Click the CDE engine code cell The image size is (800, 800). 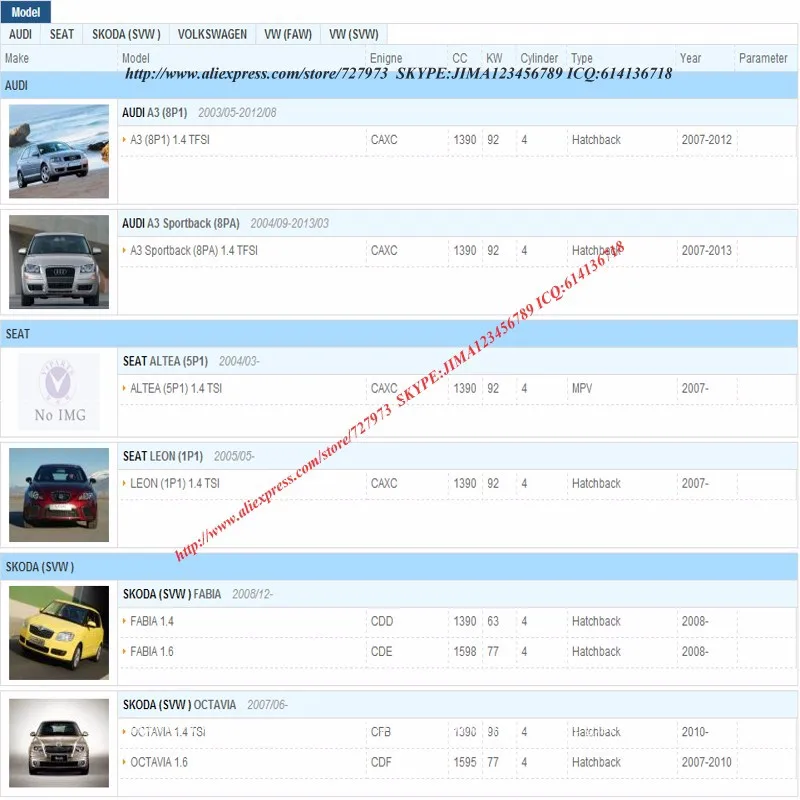[x=381, y=652]
